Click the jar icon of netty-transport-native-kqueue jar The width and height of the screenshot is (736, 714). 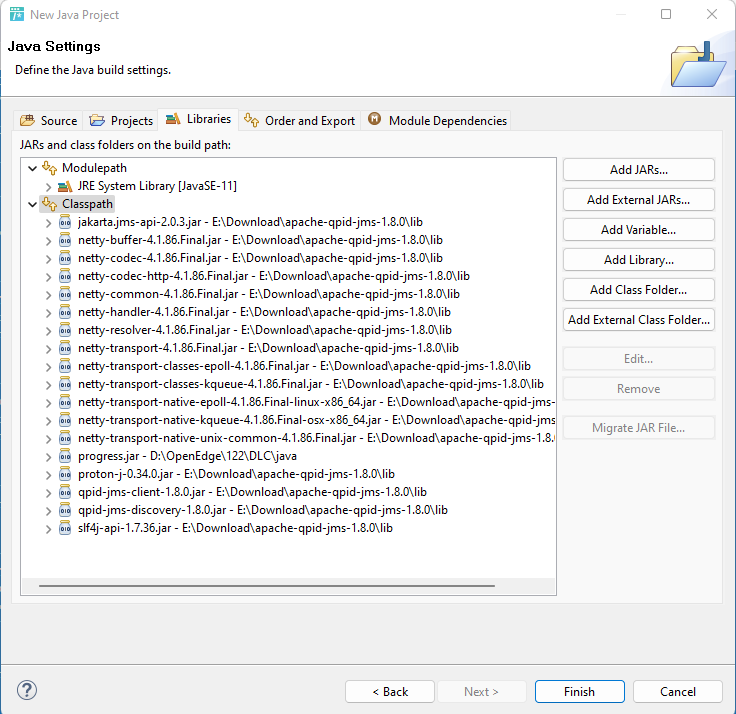tap(65, 420)
